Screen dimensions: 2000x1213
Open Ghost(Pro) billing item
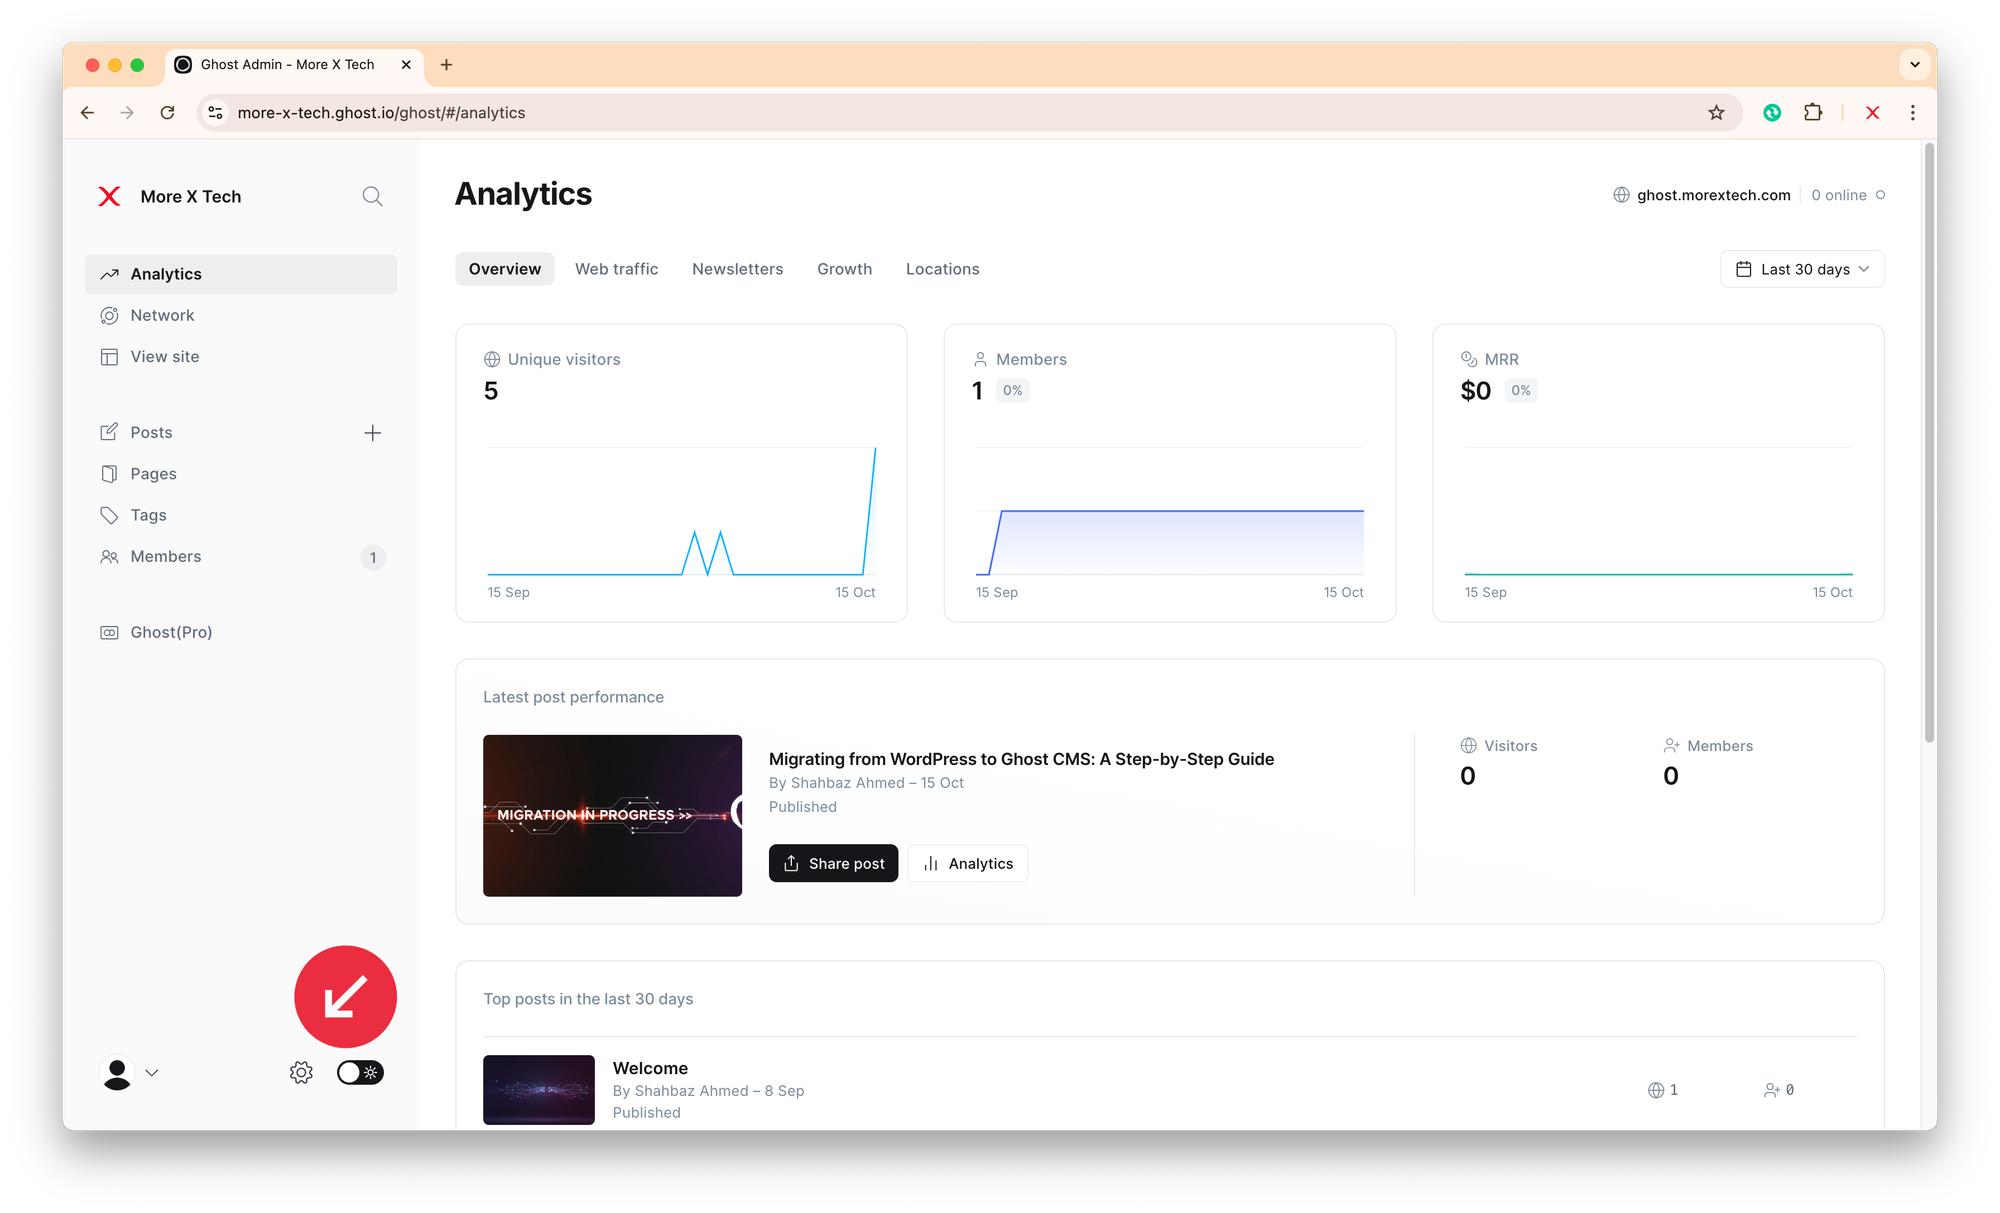coord(170,633)
